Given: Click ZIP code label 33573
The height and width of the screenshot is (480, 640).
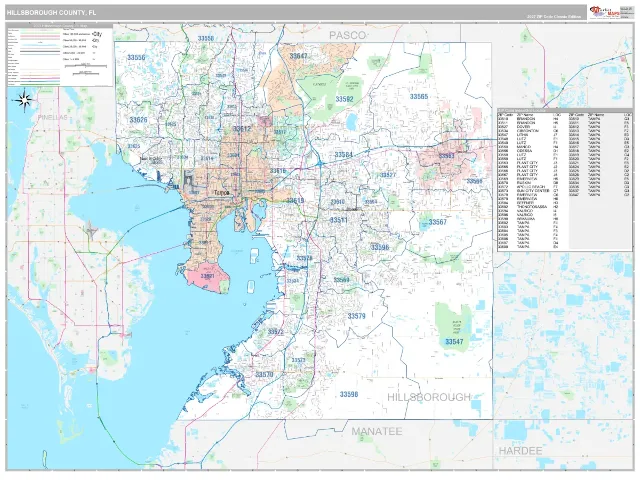Looking at the screenshot, I should 298,360.
